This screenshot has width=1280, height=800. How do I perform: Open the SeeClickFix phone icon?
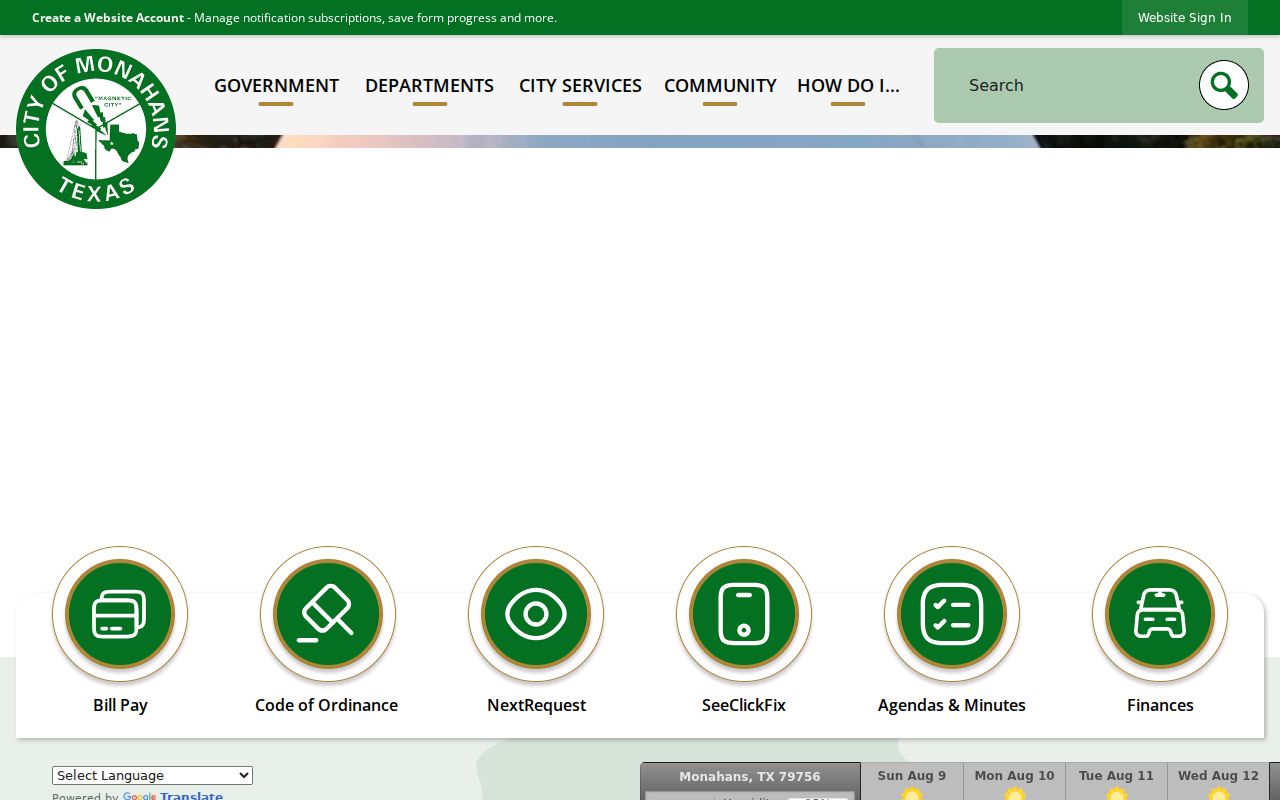744,614
